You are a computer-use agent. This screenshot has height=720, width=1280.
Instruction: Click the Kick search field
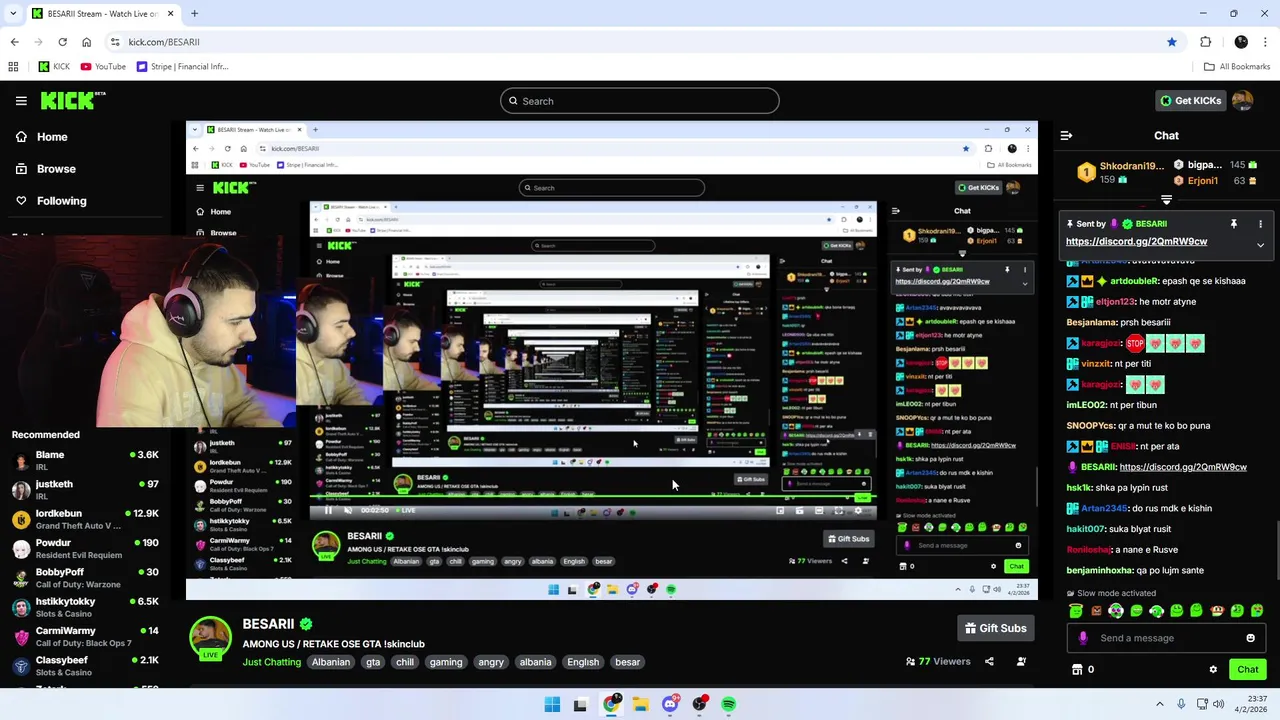[640, 101]
